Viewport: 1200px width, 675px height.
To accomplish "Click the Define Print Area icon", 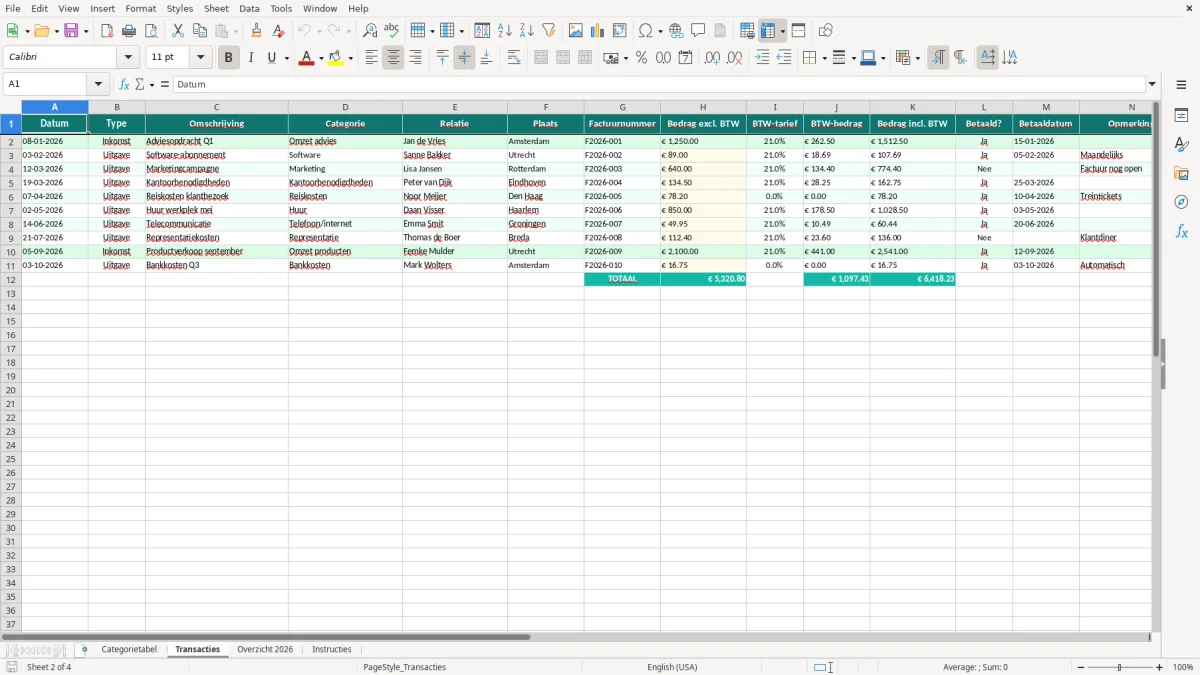I will pyautogui.click(x=747, y=31).
